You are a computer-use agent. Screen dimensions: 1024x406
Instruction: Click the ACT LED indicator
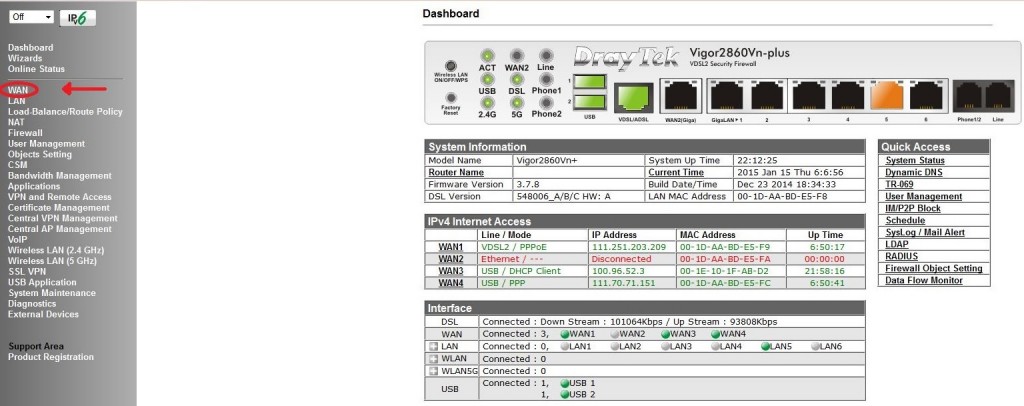tap(487, 56)
